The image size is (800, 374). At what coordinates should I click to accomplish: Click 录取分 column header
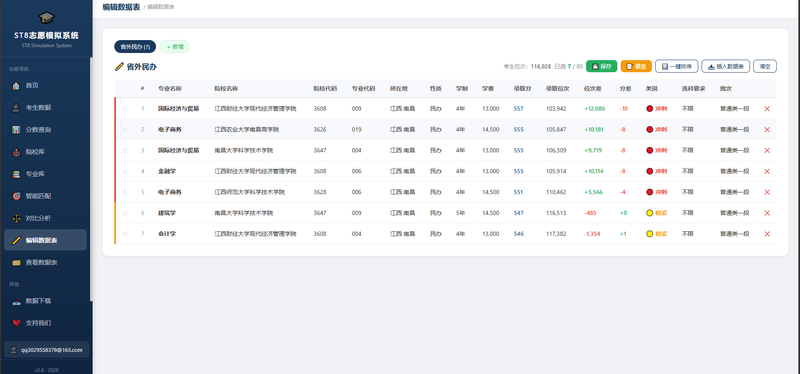pos(522,89)
